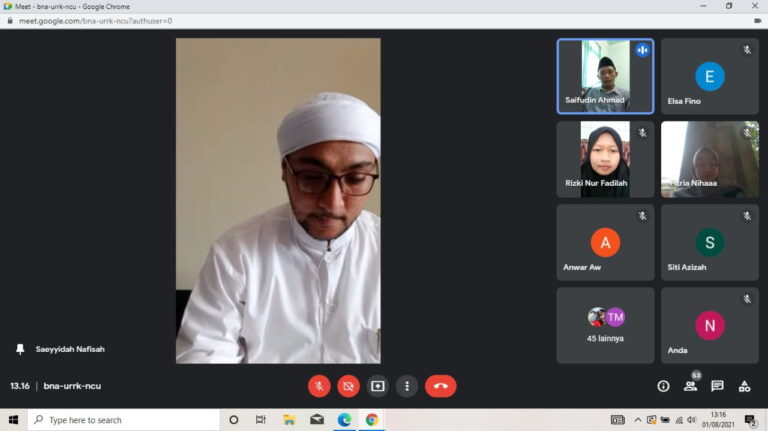
Task: Click the muted mic icon on Anda tile
Action: 747,299
